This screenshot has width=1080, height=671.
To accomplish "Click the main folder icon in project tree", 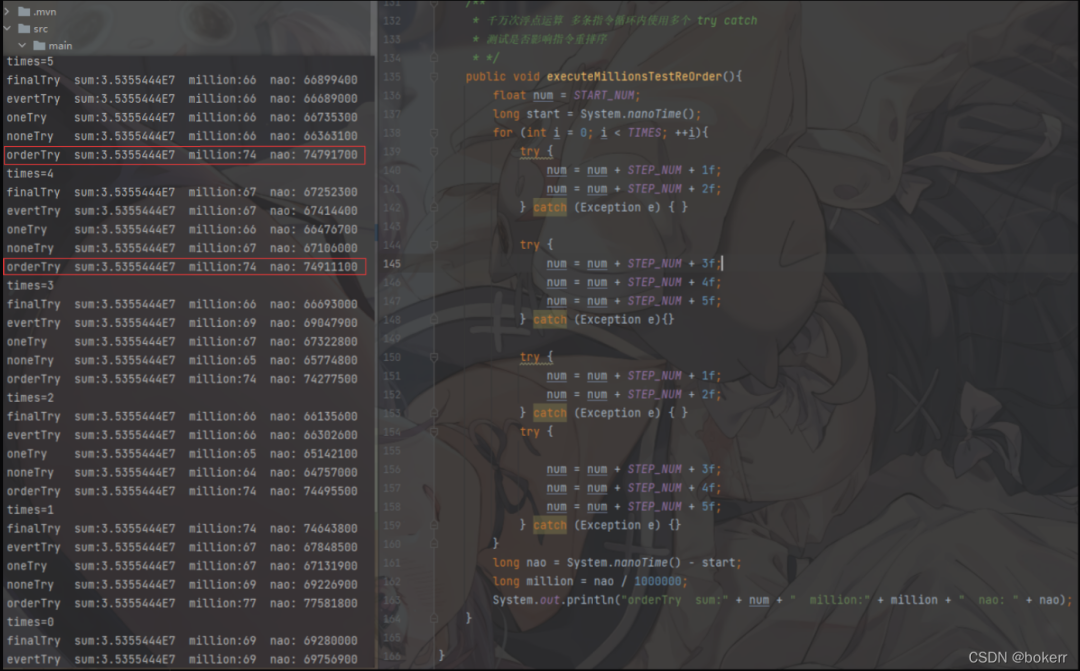I will (x=39, y=45).
